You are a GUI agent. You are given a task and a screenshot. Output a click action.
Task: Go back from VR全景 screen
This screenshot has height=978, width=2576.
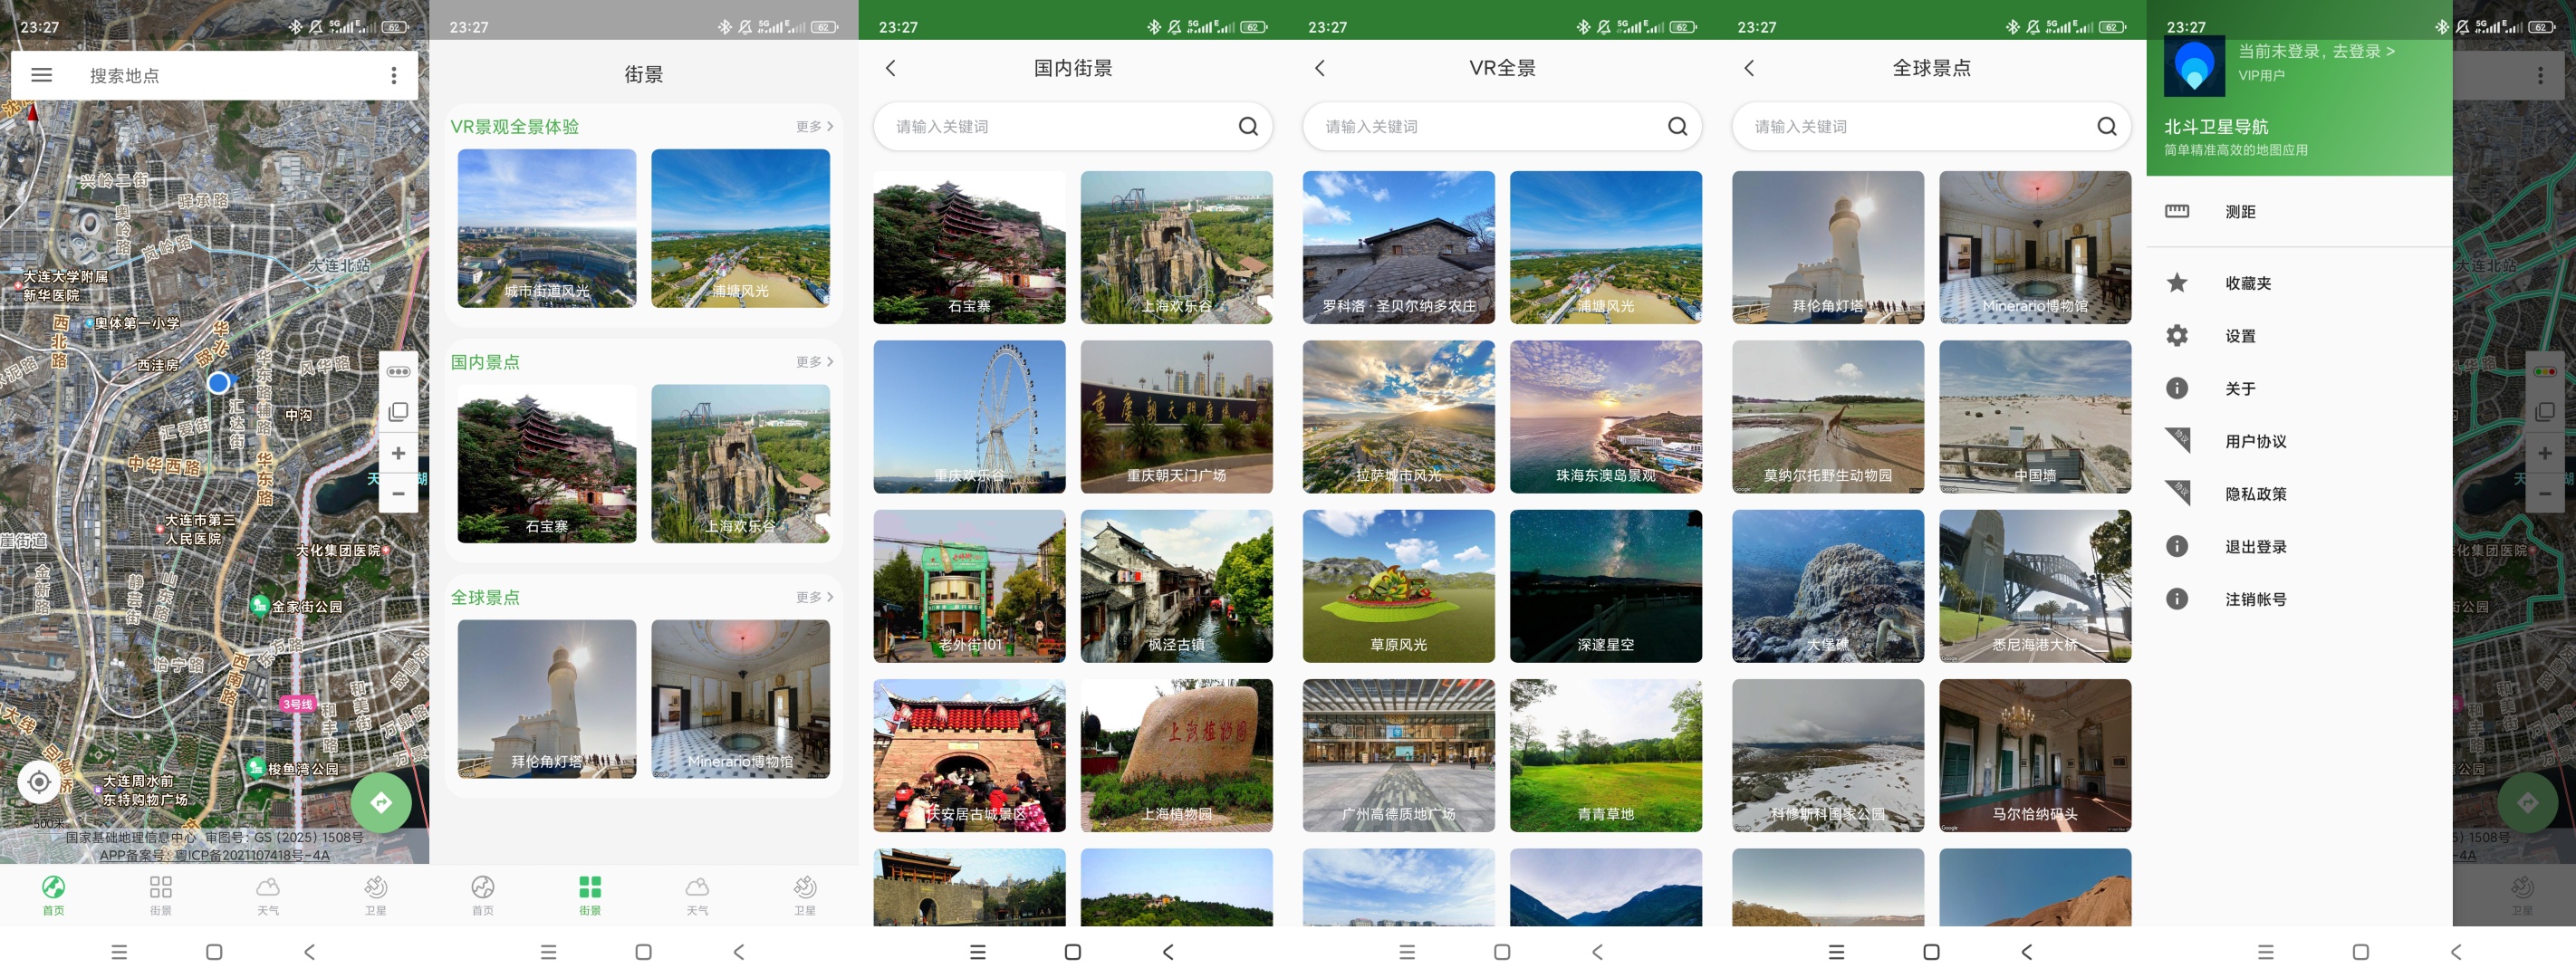click(x=1320, y=68)
